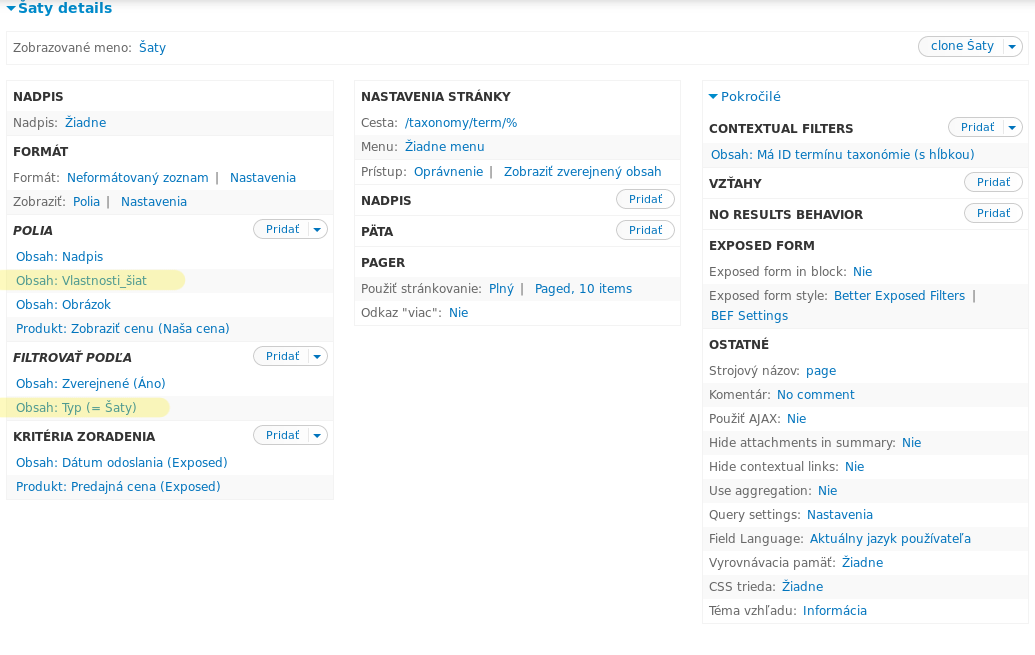Viewport: 1035px width, 655px height.
Task: Change path /taxonomy/term/% link
Action: coord(460,123)
